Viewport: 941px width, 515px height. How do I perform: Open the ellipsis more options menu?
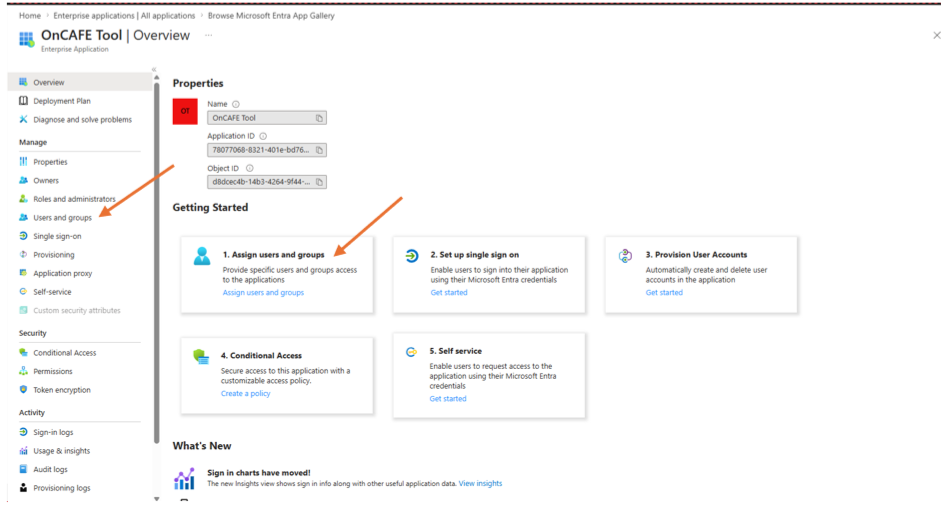(x=208, y=35)
